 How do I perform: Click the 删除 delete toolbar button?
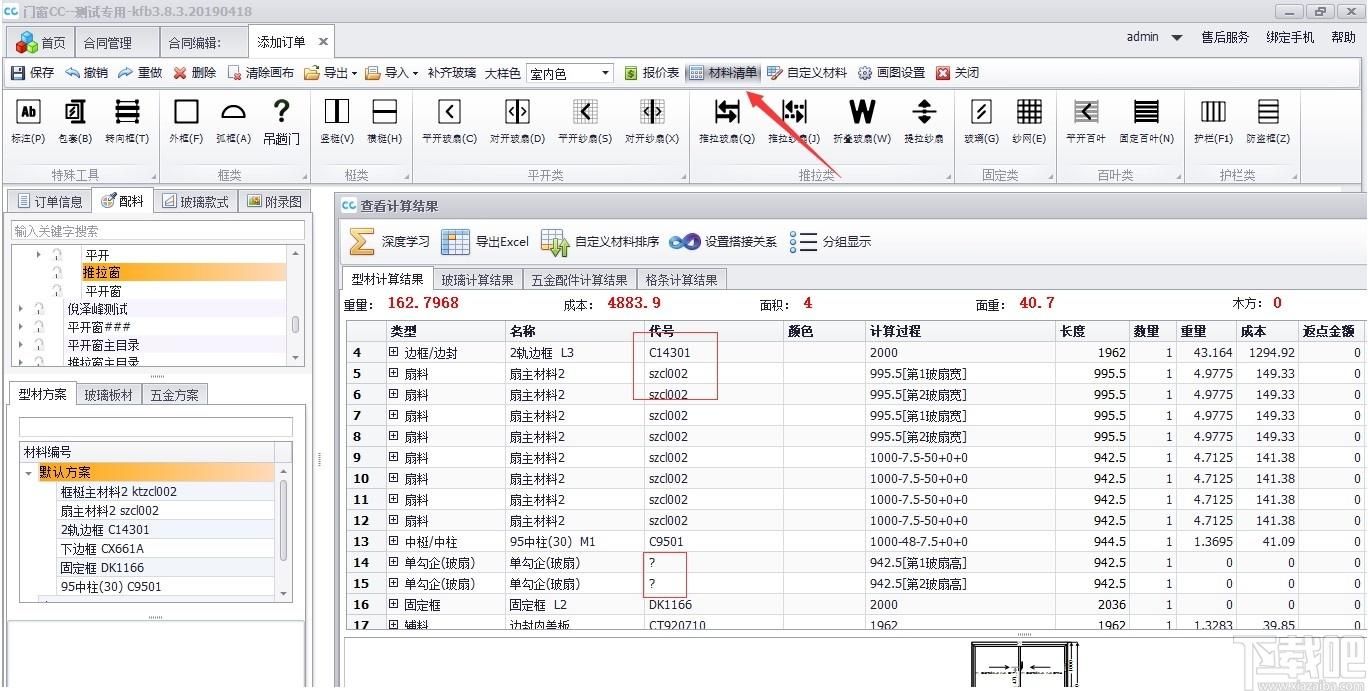pyautogui.click(x=194, y=73)
